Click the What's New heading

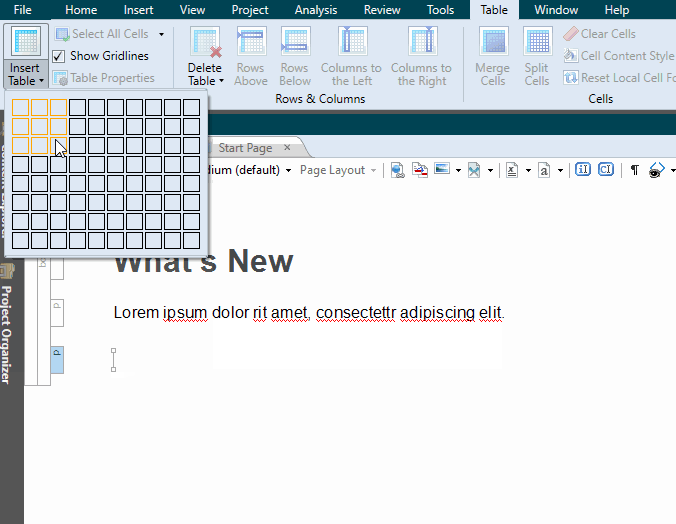click(203, 261)
